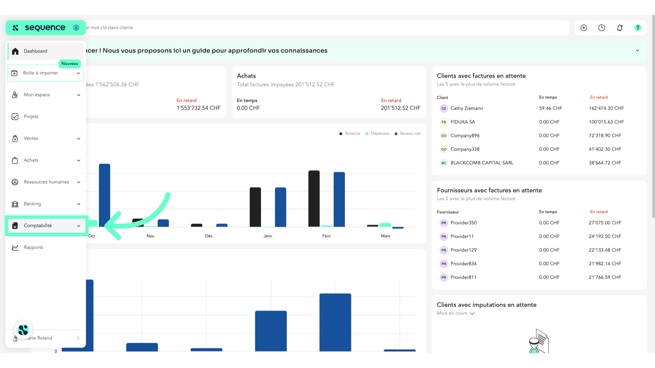This screenshot has height=368, width=655.
Task: Click the page vertical scrollbar
Action: coord(652,117)
